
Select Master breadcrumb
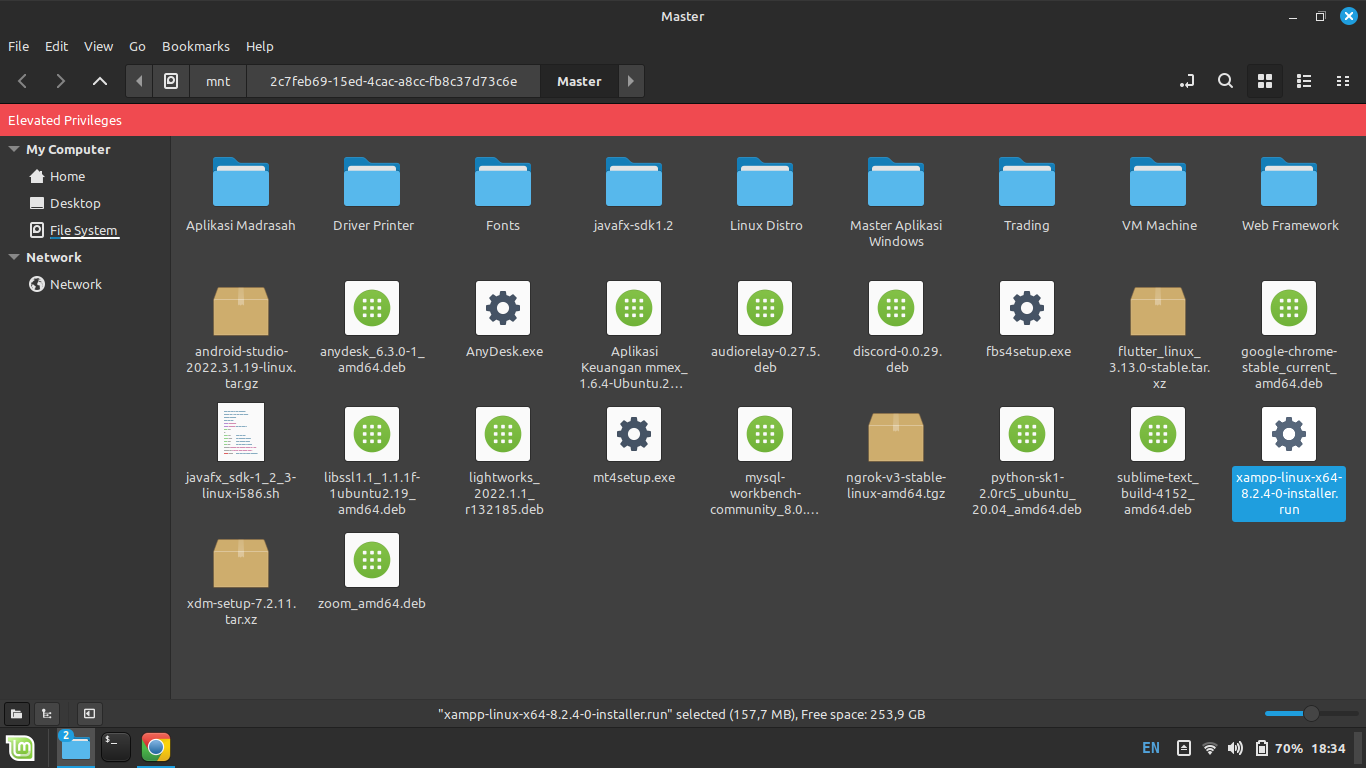click(579, 81)
